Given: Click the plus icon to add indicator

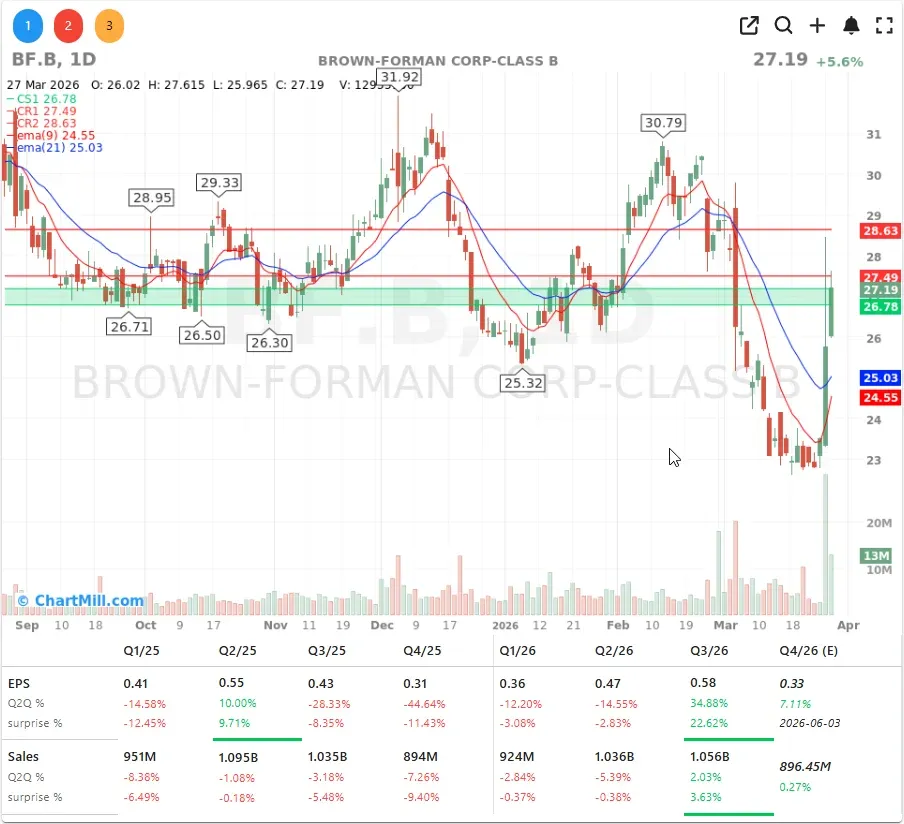Looking at the screenshot, I should tap(818, 25).
